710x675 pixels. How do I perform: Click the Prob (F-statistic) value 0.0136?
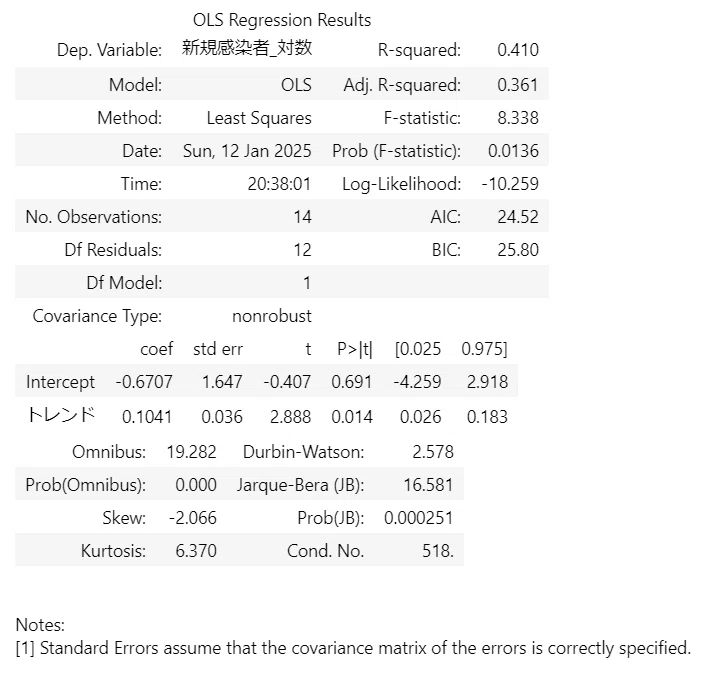click(x=513, y=151)
